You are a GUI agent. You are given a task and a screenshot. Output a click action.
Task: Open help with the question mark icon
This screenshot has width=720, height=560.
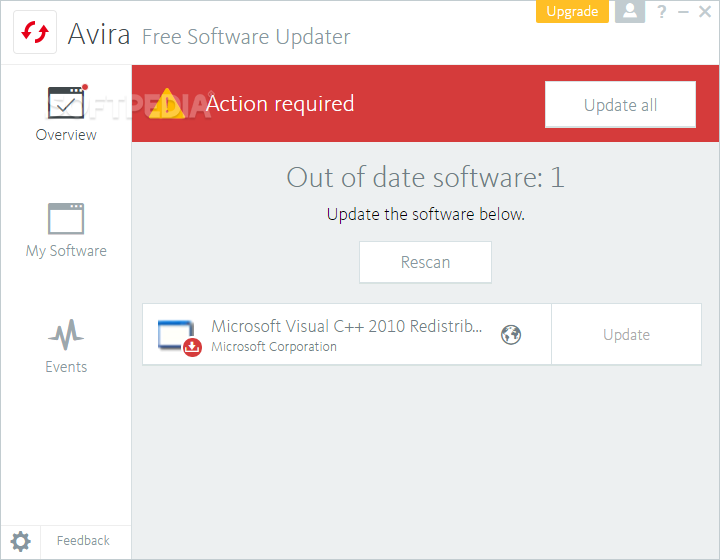click(x=661, y=11)
